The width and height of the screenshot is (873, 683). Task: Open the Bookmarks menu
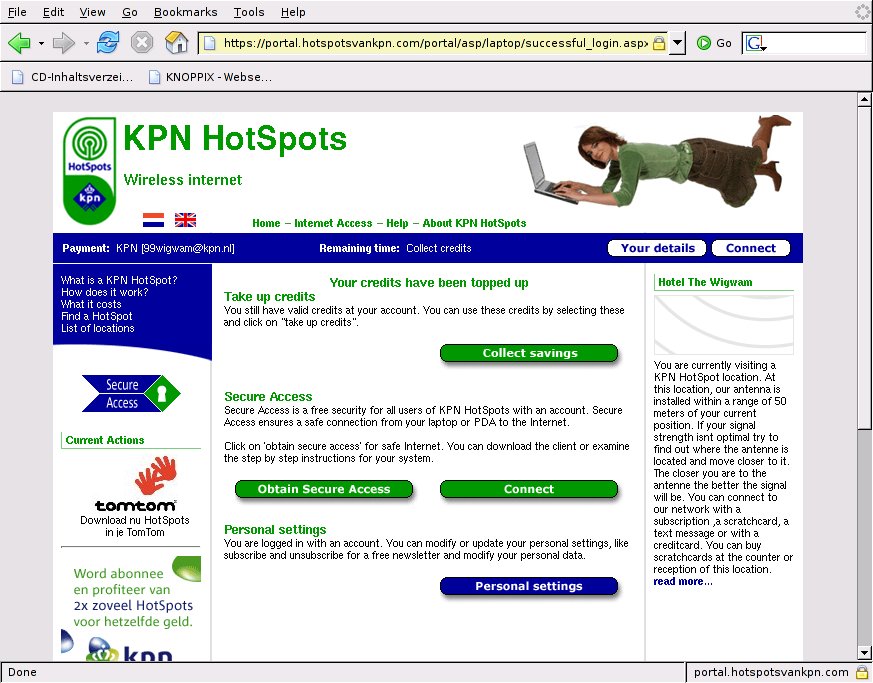point(187,12)
